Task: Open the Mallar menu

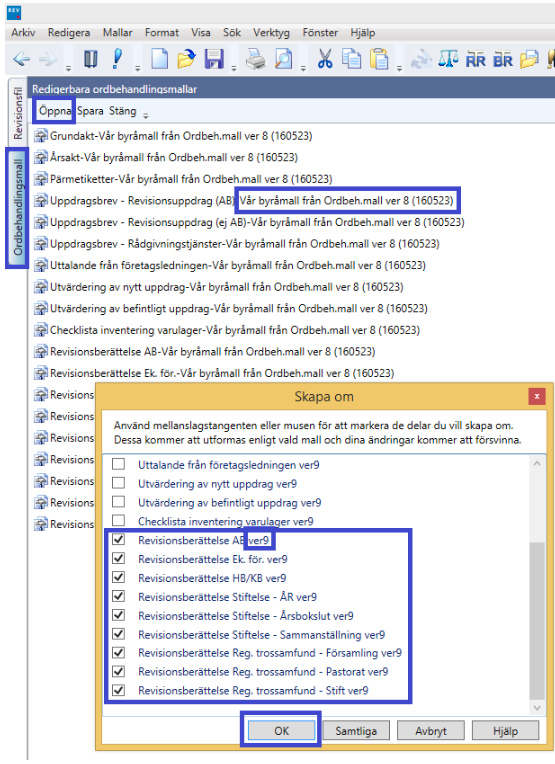Action: click(x=117, y=33)
